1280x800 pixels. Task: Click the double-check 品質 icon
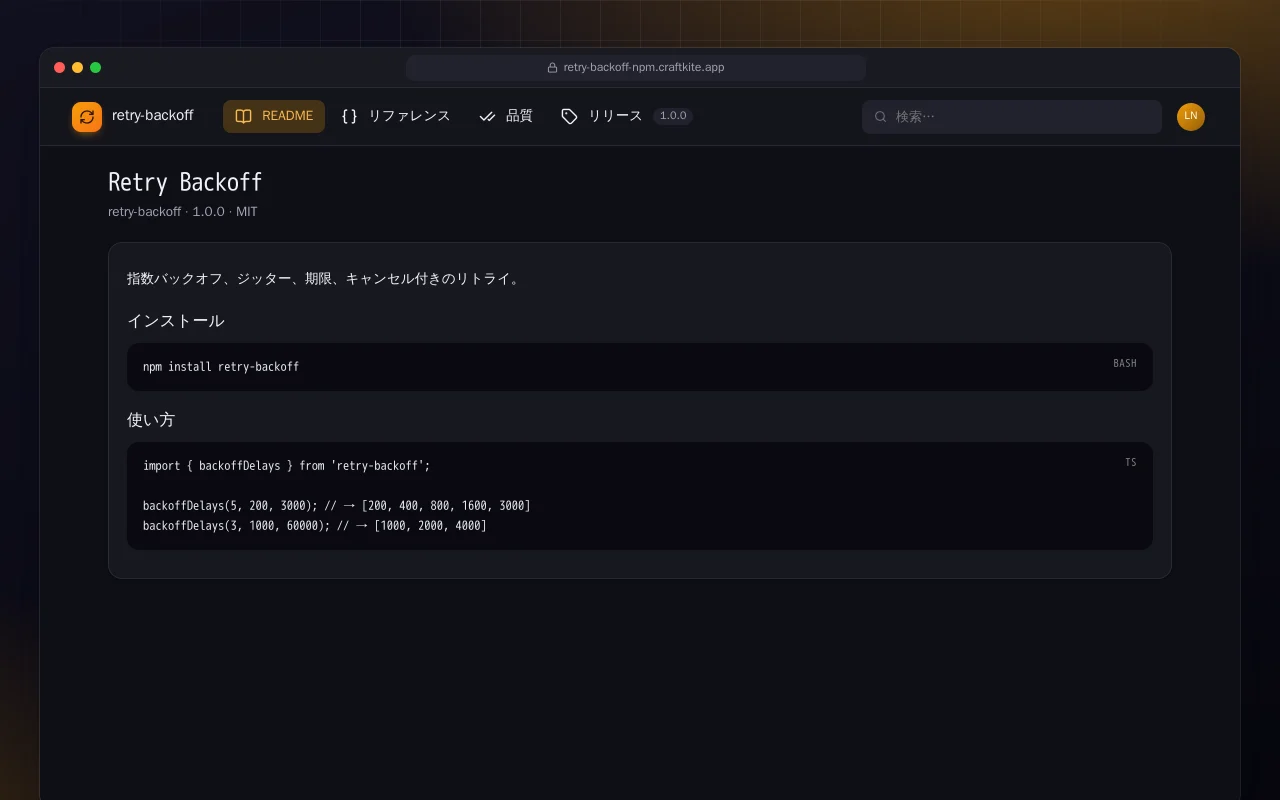(x=487, y=116)
